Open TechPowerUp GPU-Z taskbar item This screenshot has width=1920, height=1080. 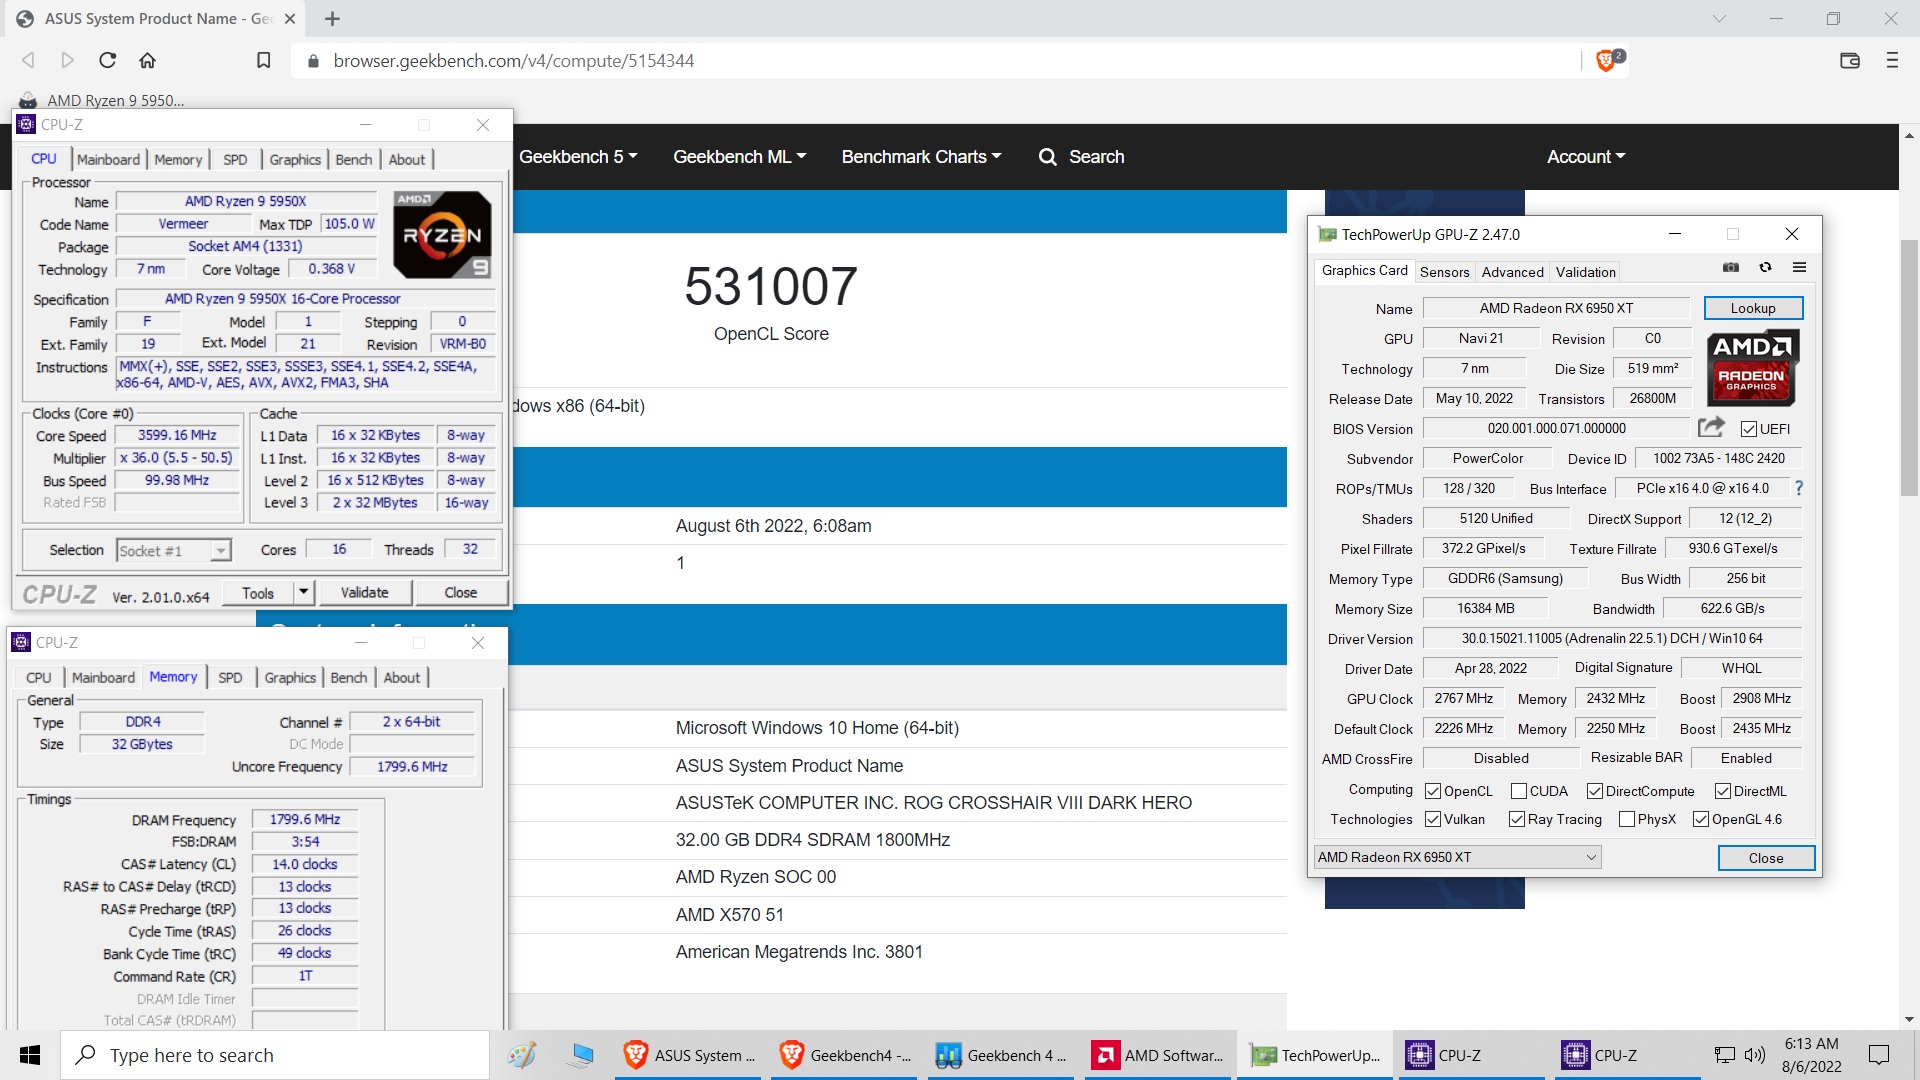[1317, 1055]
